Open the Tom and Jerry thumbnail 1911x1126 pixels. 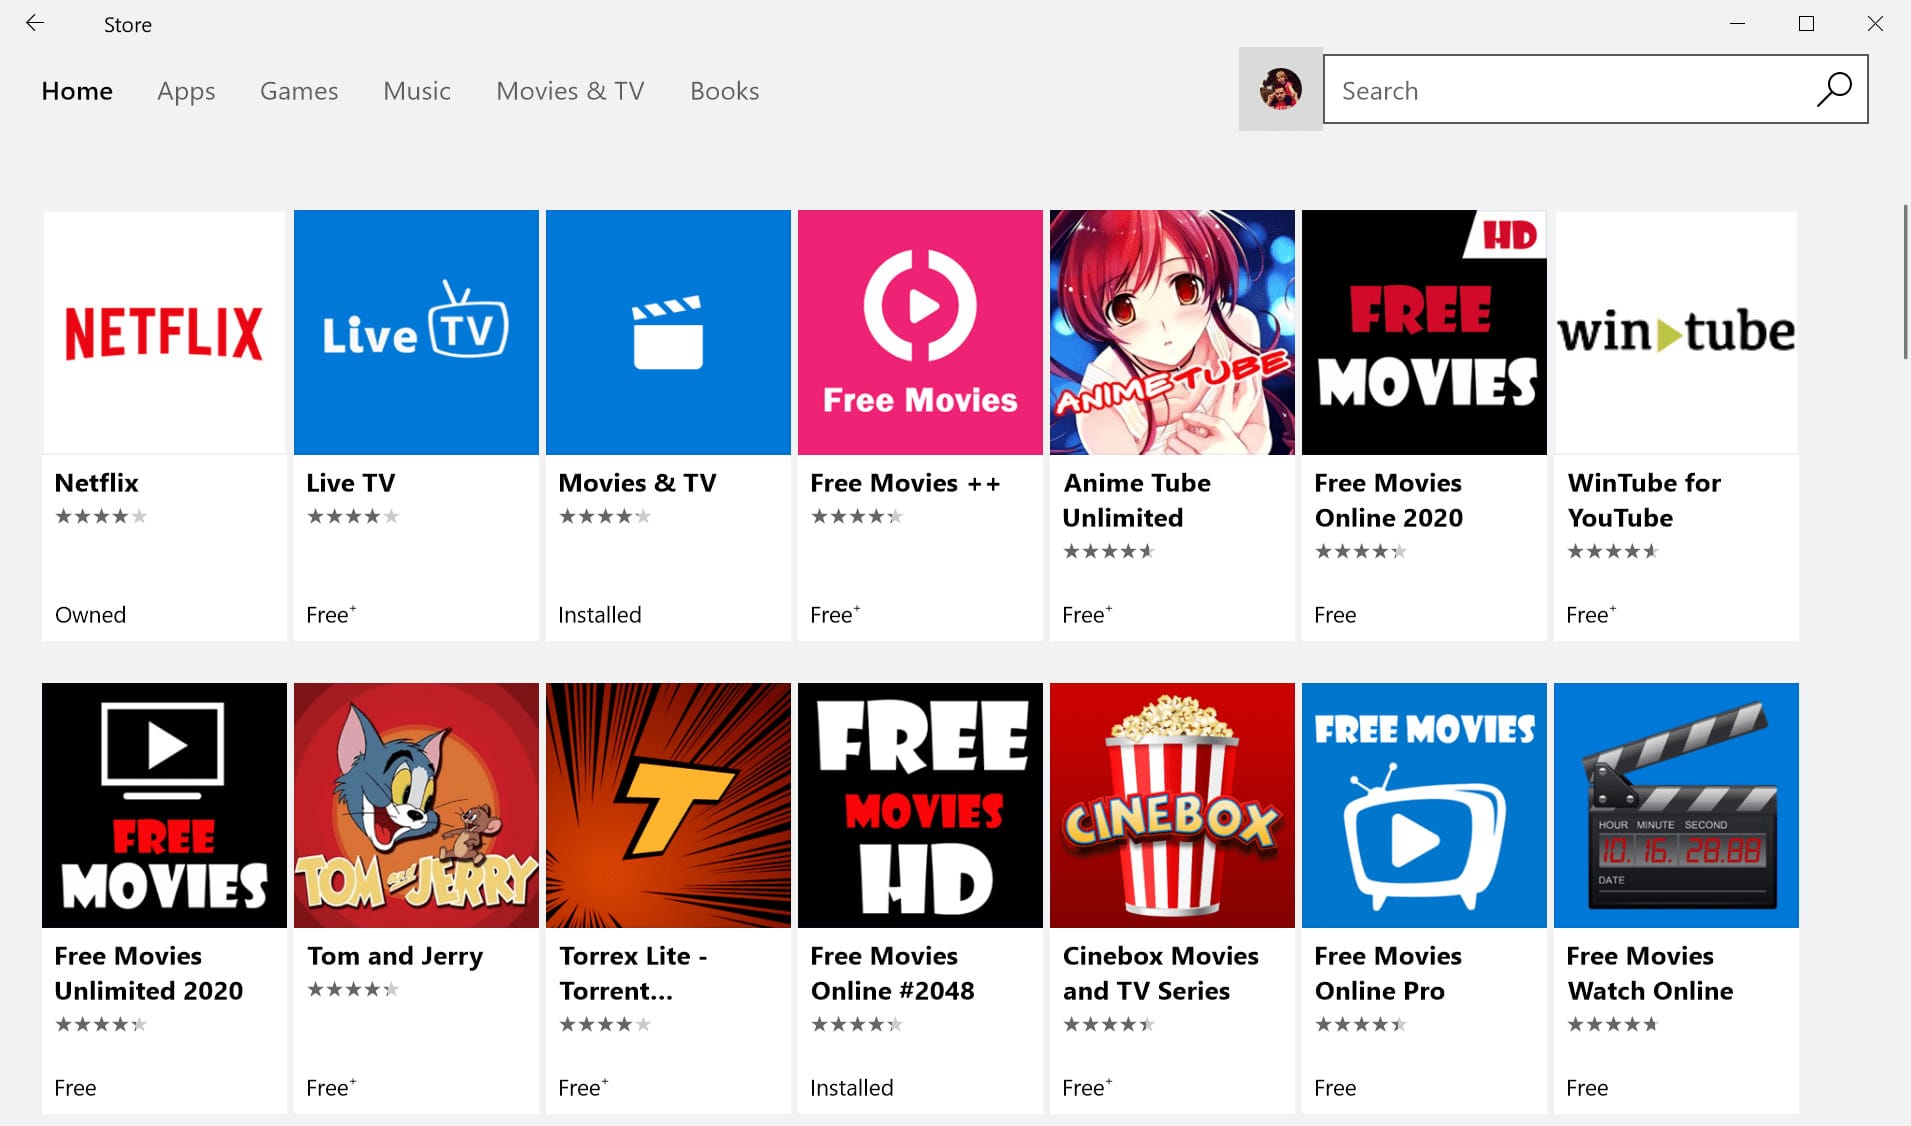416,805
